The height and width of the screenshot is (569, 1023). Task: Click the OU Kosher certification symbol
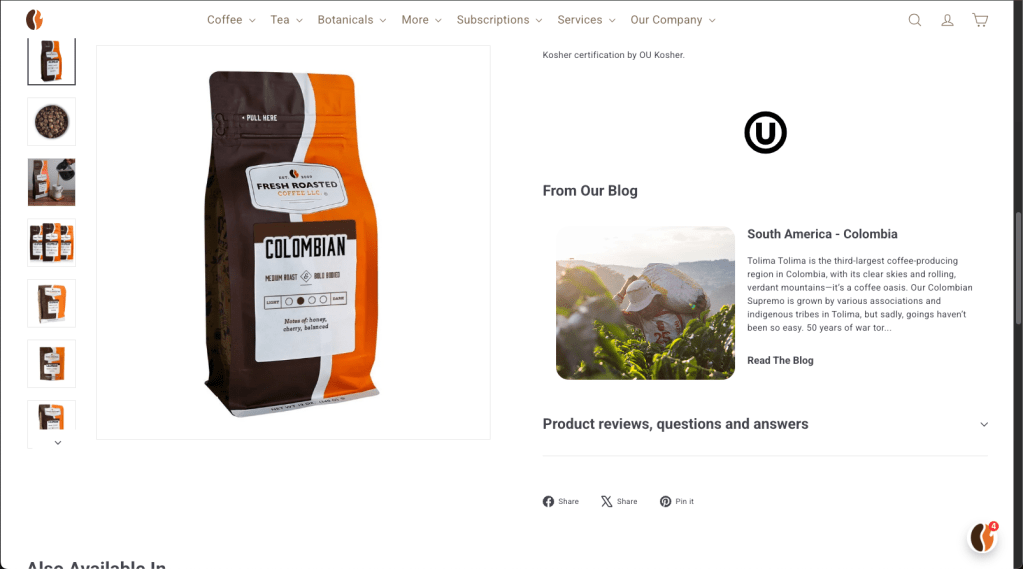[765, 132]
